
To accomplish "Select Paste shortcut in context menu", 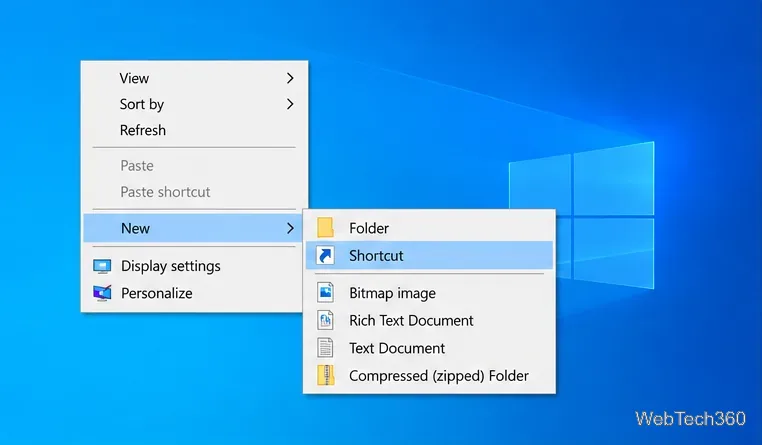I will [x=194, y=192].
